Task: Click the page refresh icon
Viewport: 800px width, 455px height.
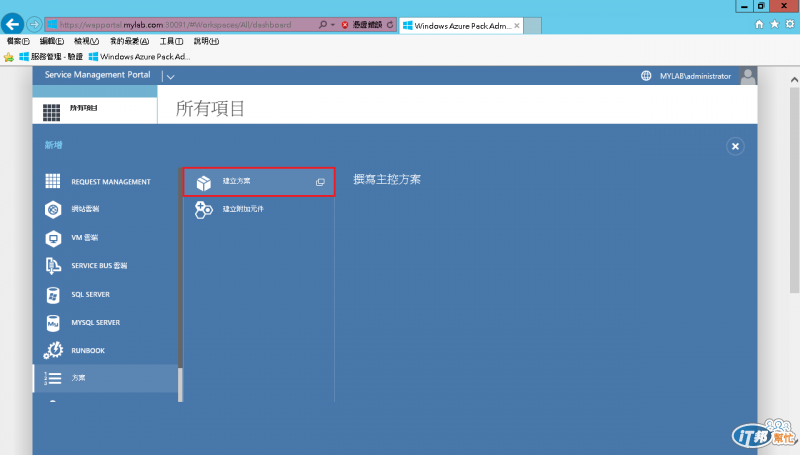Action: tap(390, 24)
